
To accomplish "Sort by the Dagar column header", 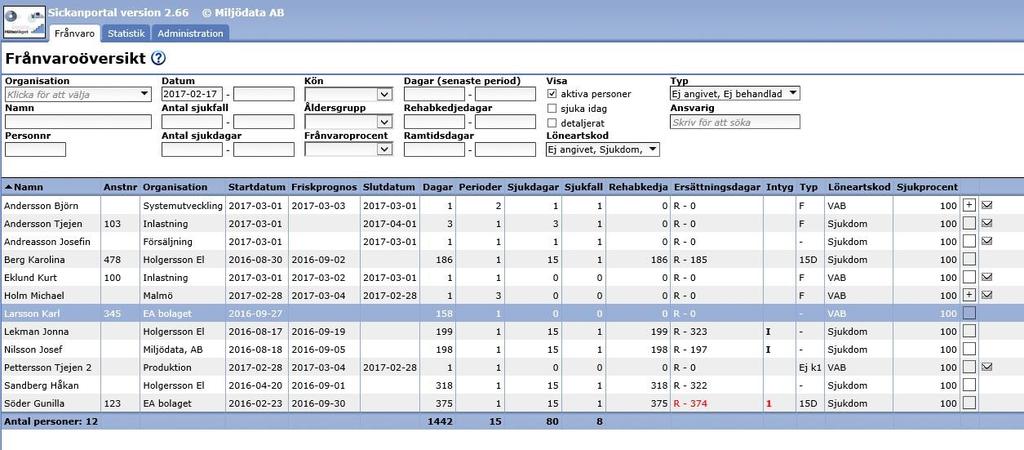I will click(x=438, y=187).
